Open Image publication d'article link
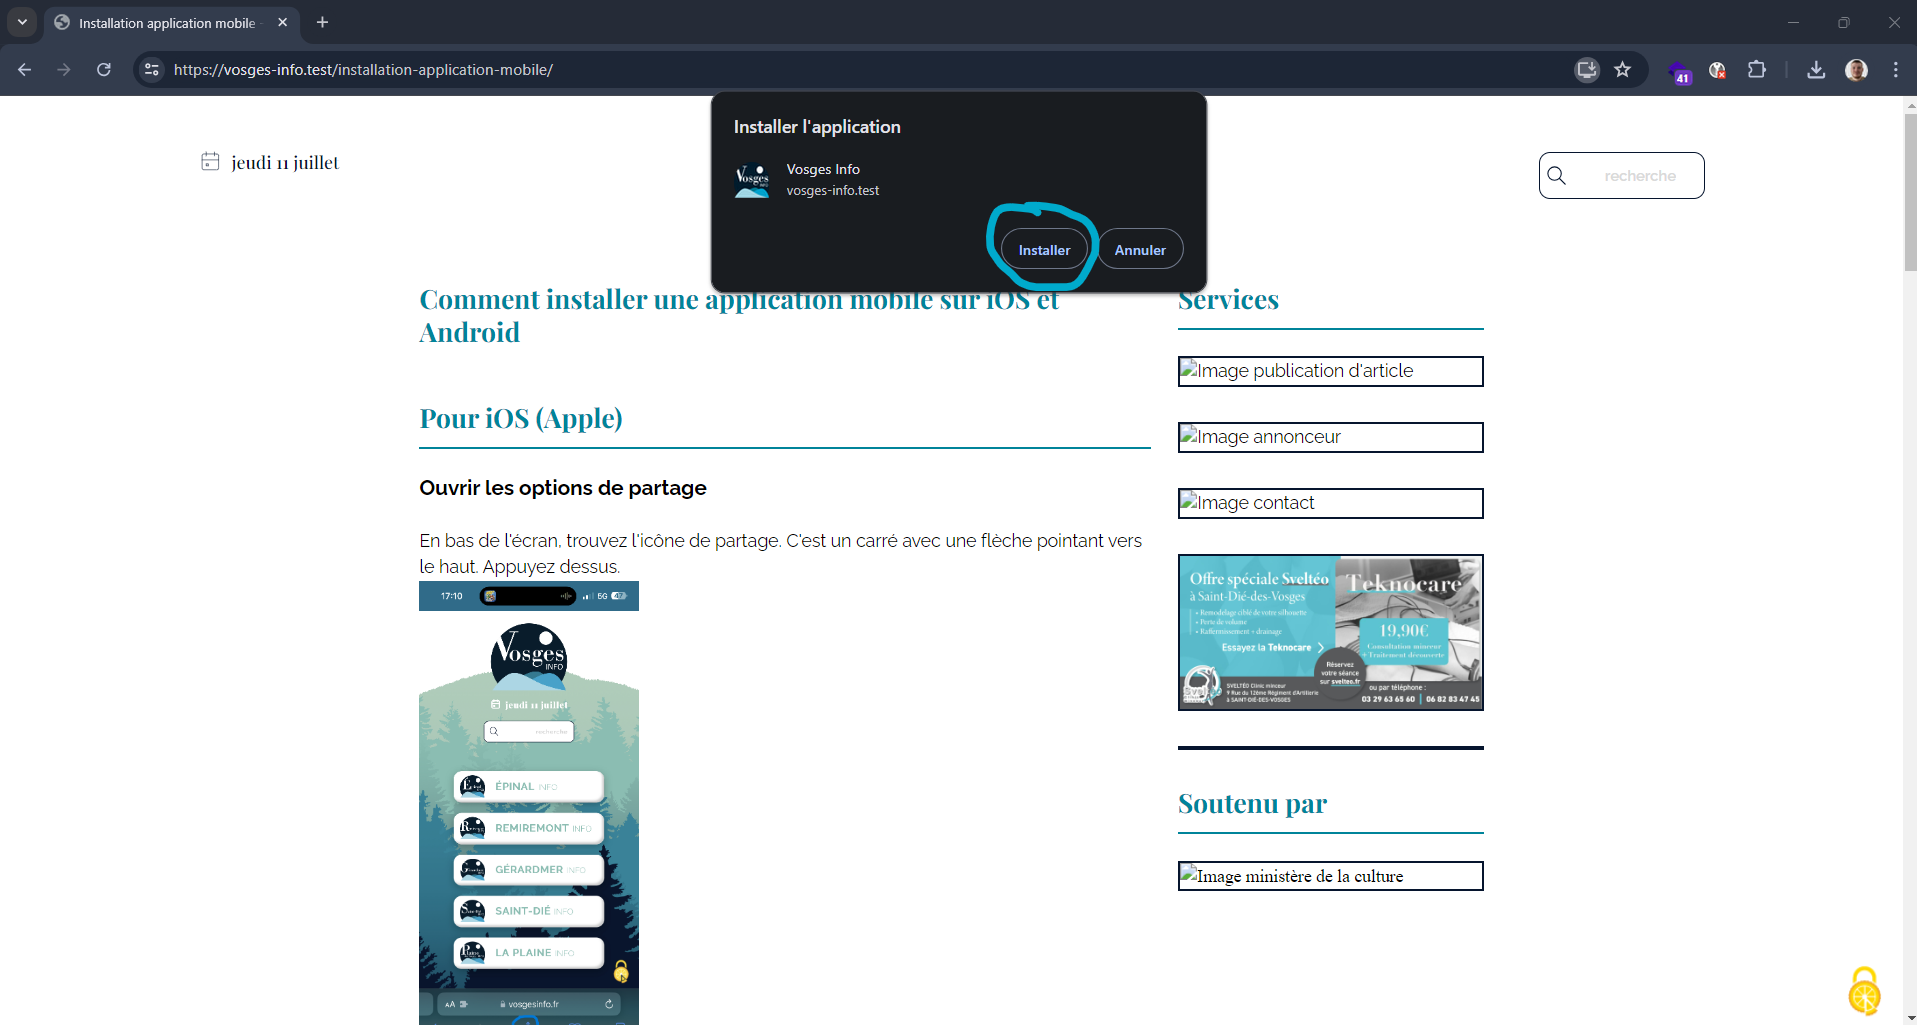 click(x=1330, y=371)
